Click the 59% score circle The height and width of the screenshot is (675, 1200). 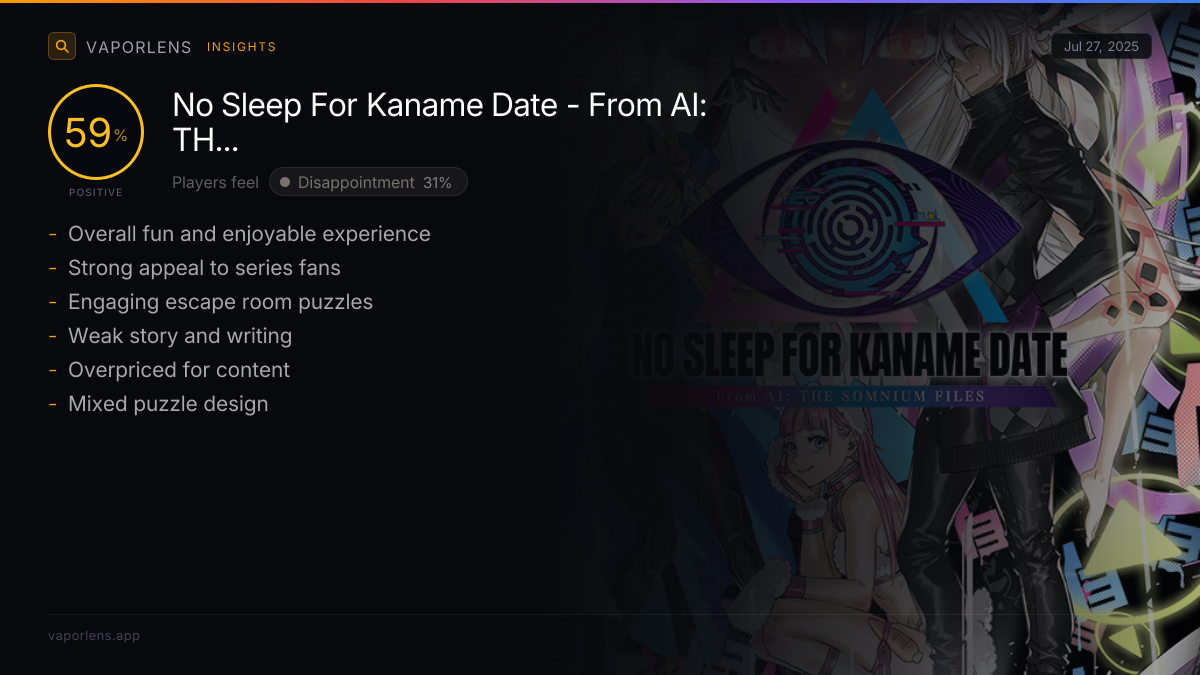[96, 133]
